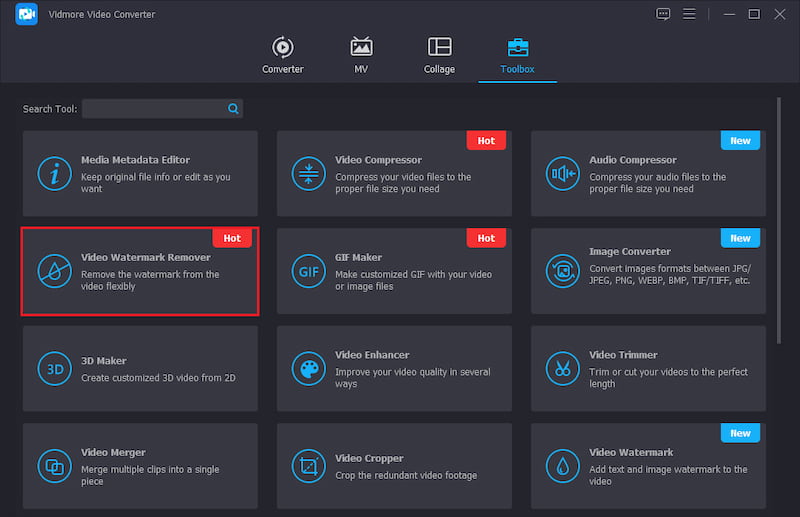Open the Converter tab icon
This screenshot has height=517, width=800.
(283, 47)
